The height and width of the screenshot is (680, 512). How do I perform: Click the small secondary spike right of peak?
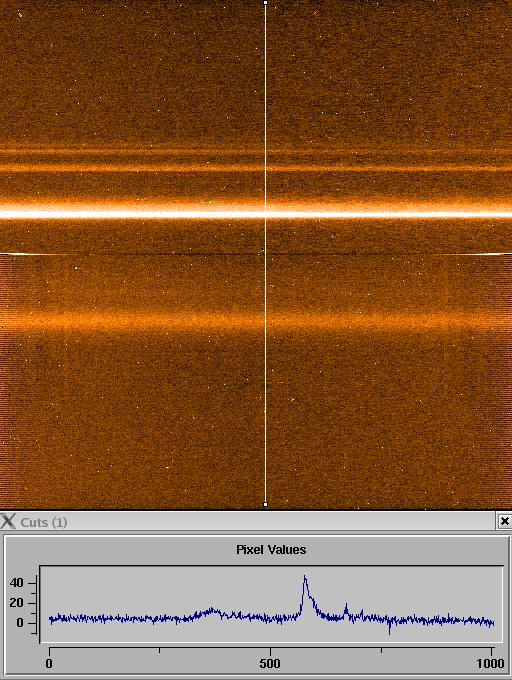[346, 606]
